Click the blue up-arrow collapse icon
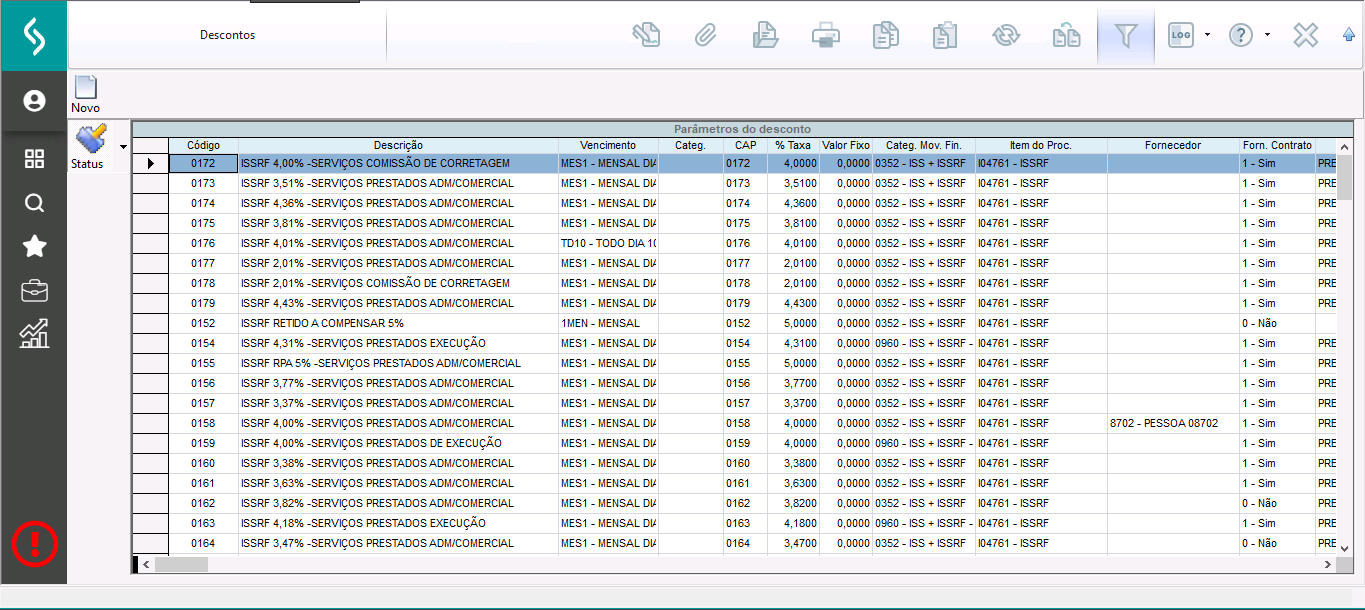This screenshot has height=610, width=1365. [x=1349, y=36]
